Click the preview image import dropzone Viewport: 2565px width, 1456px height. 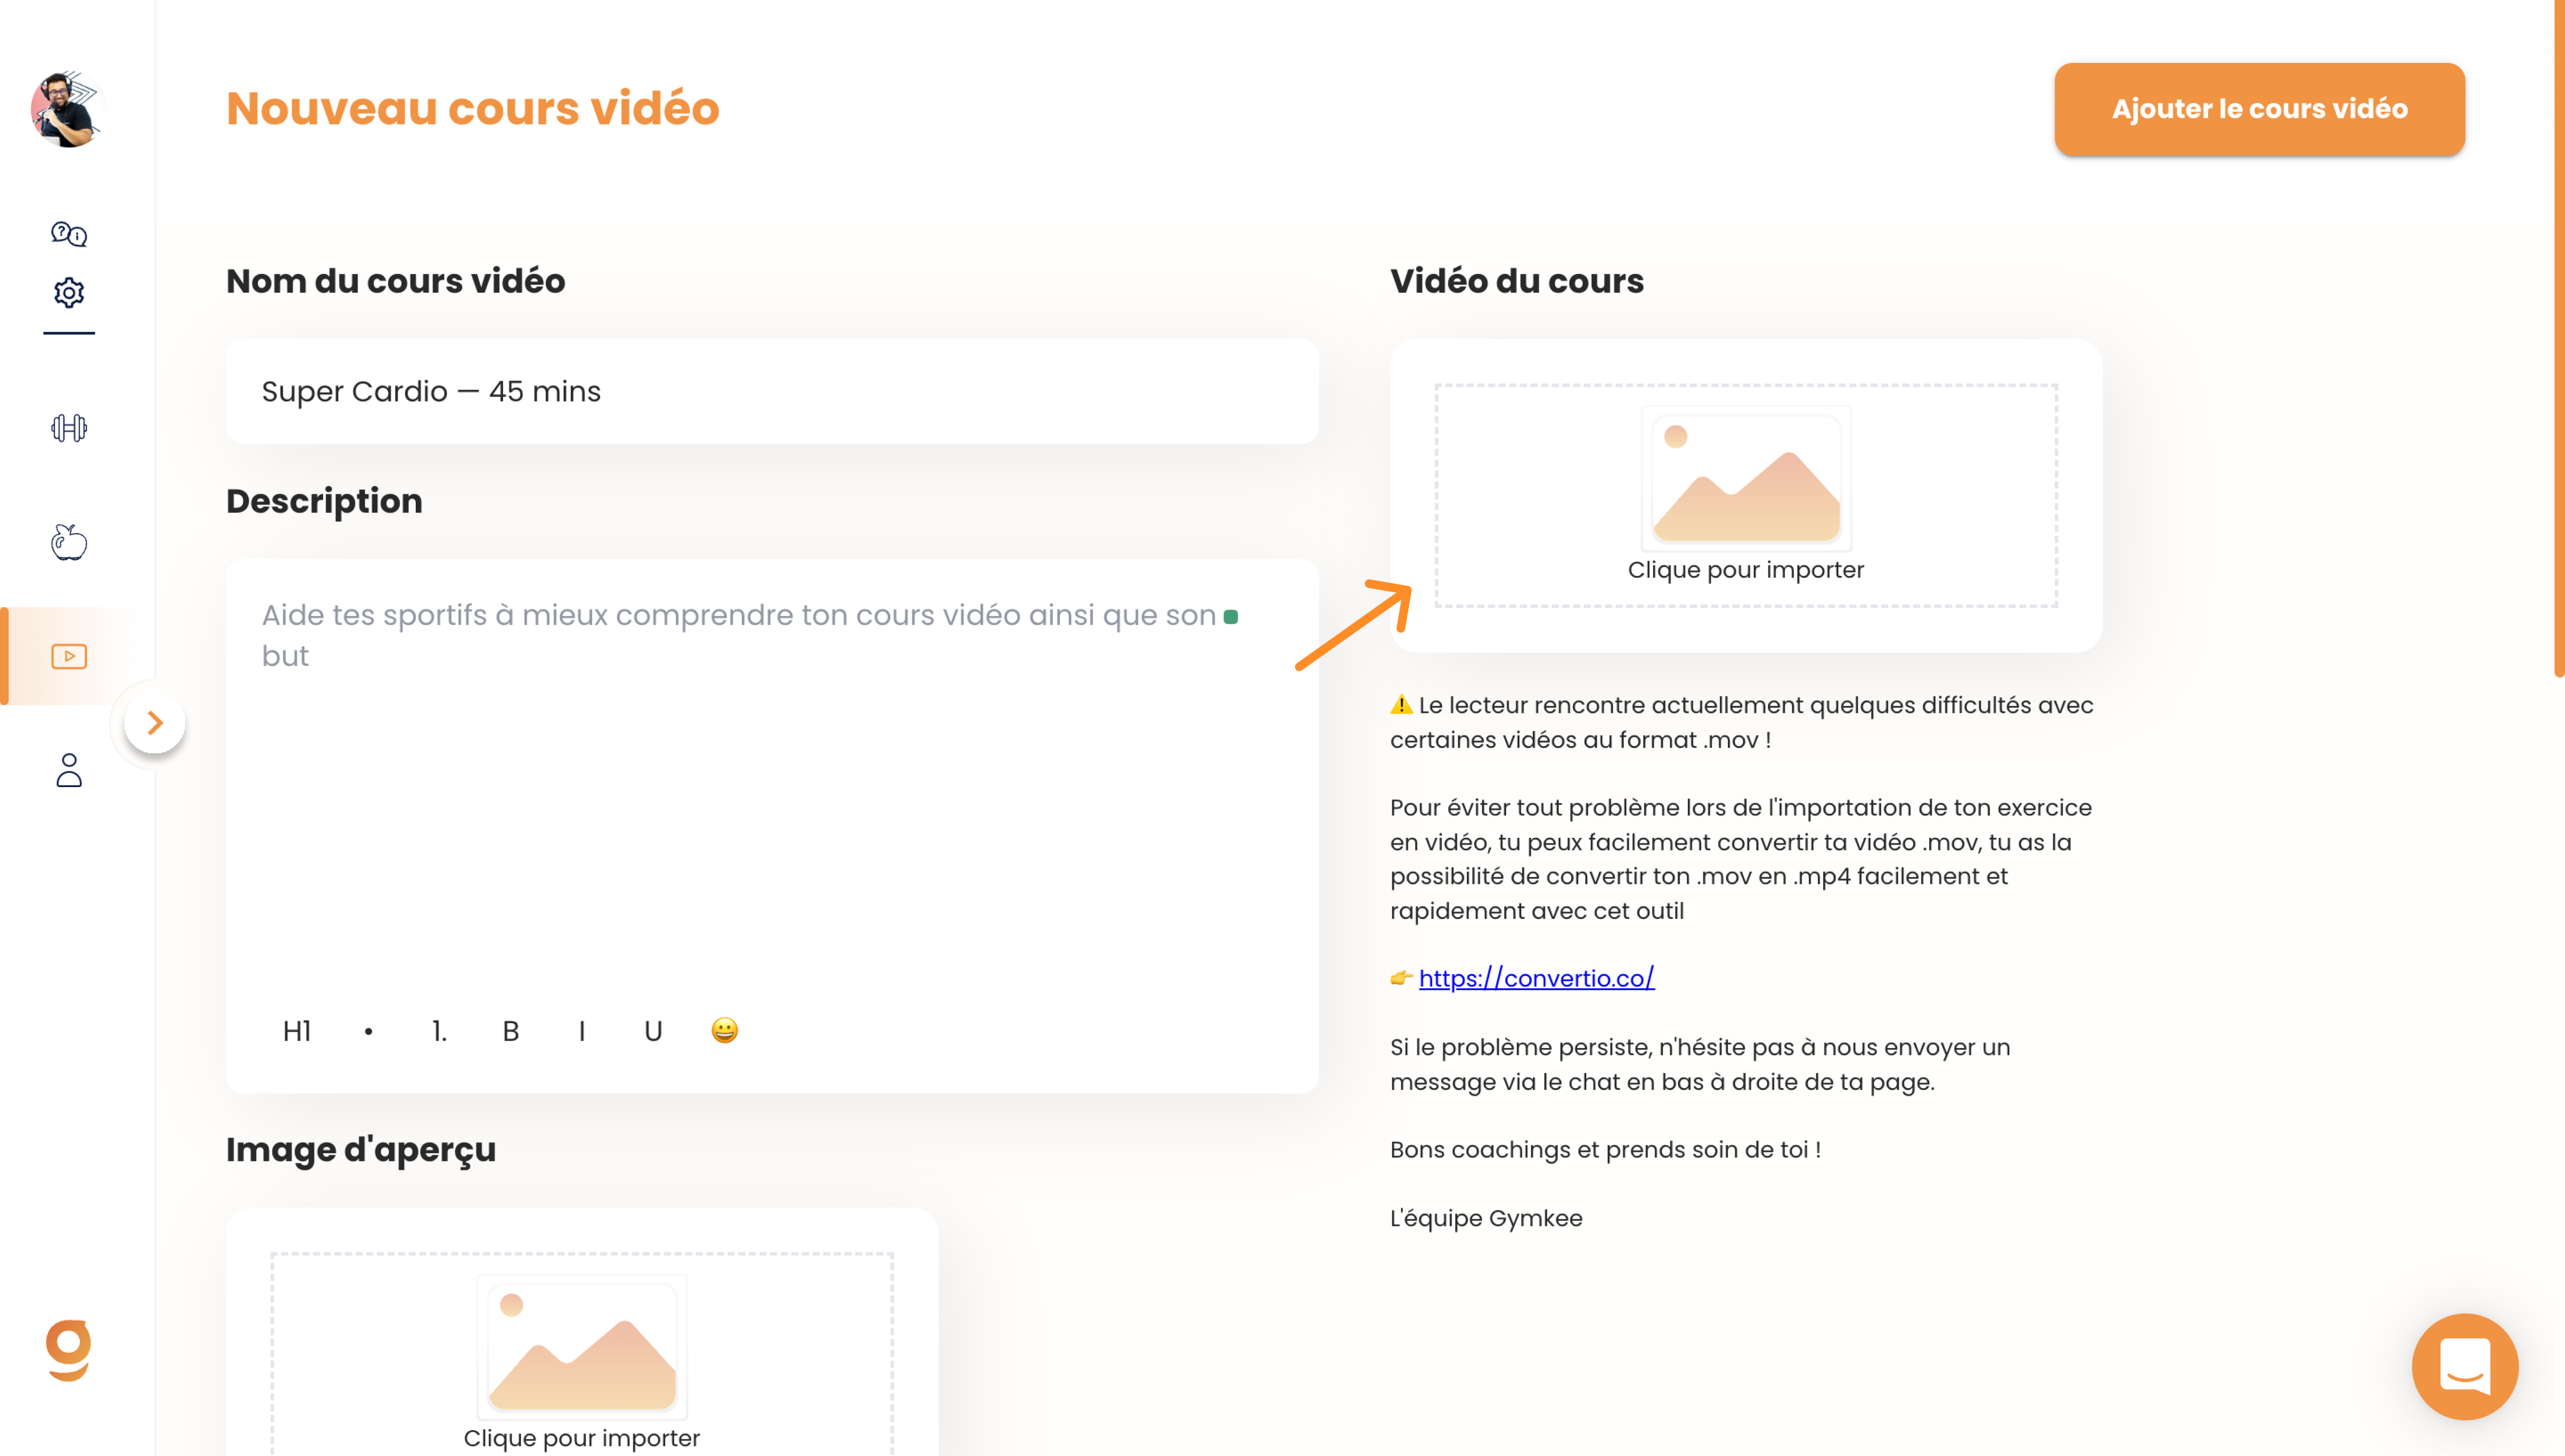pyautogui.click(x=582, y=1354)
